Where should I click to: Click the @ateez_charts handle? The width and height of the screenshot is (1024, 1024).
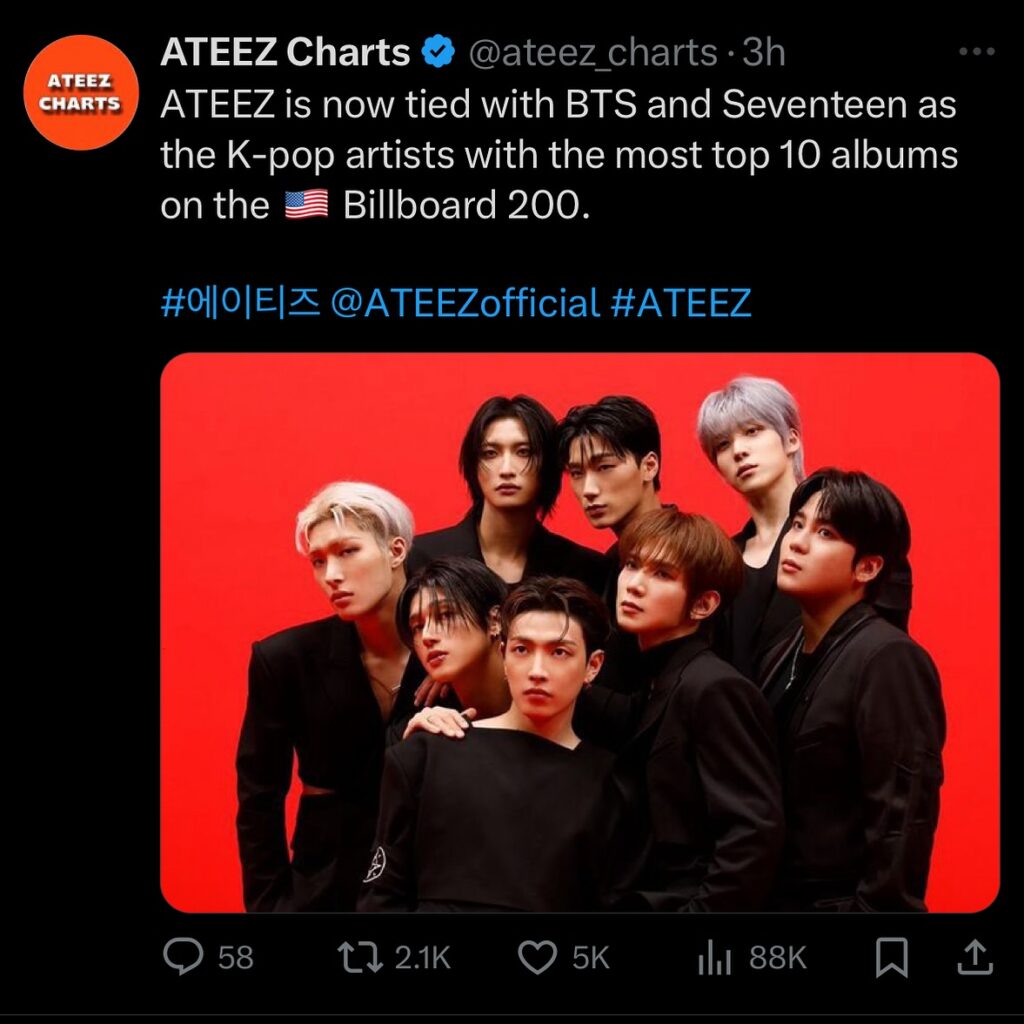(x=593, y=52)
